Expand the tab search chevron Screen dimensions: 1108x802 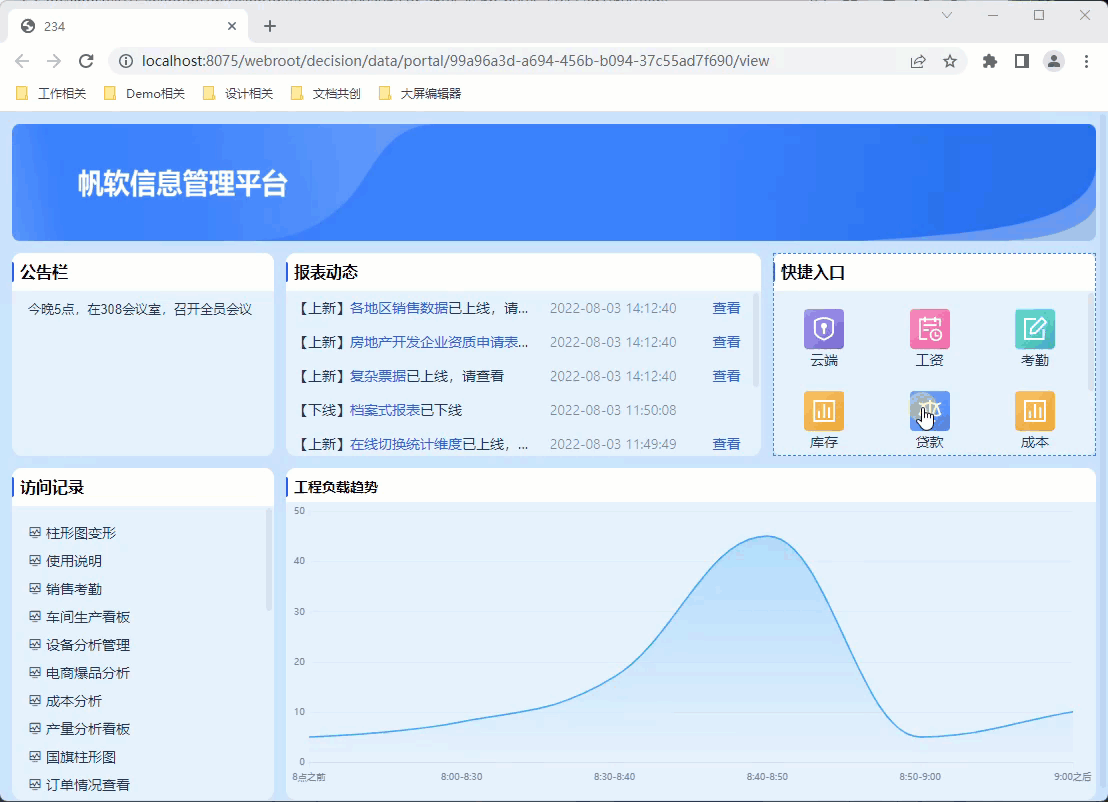(x=947, y=16)
